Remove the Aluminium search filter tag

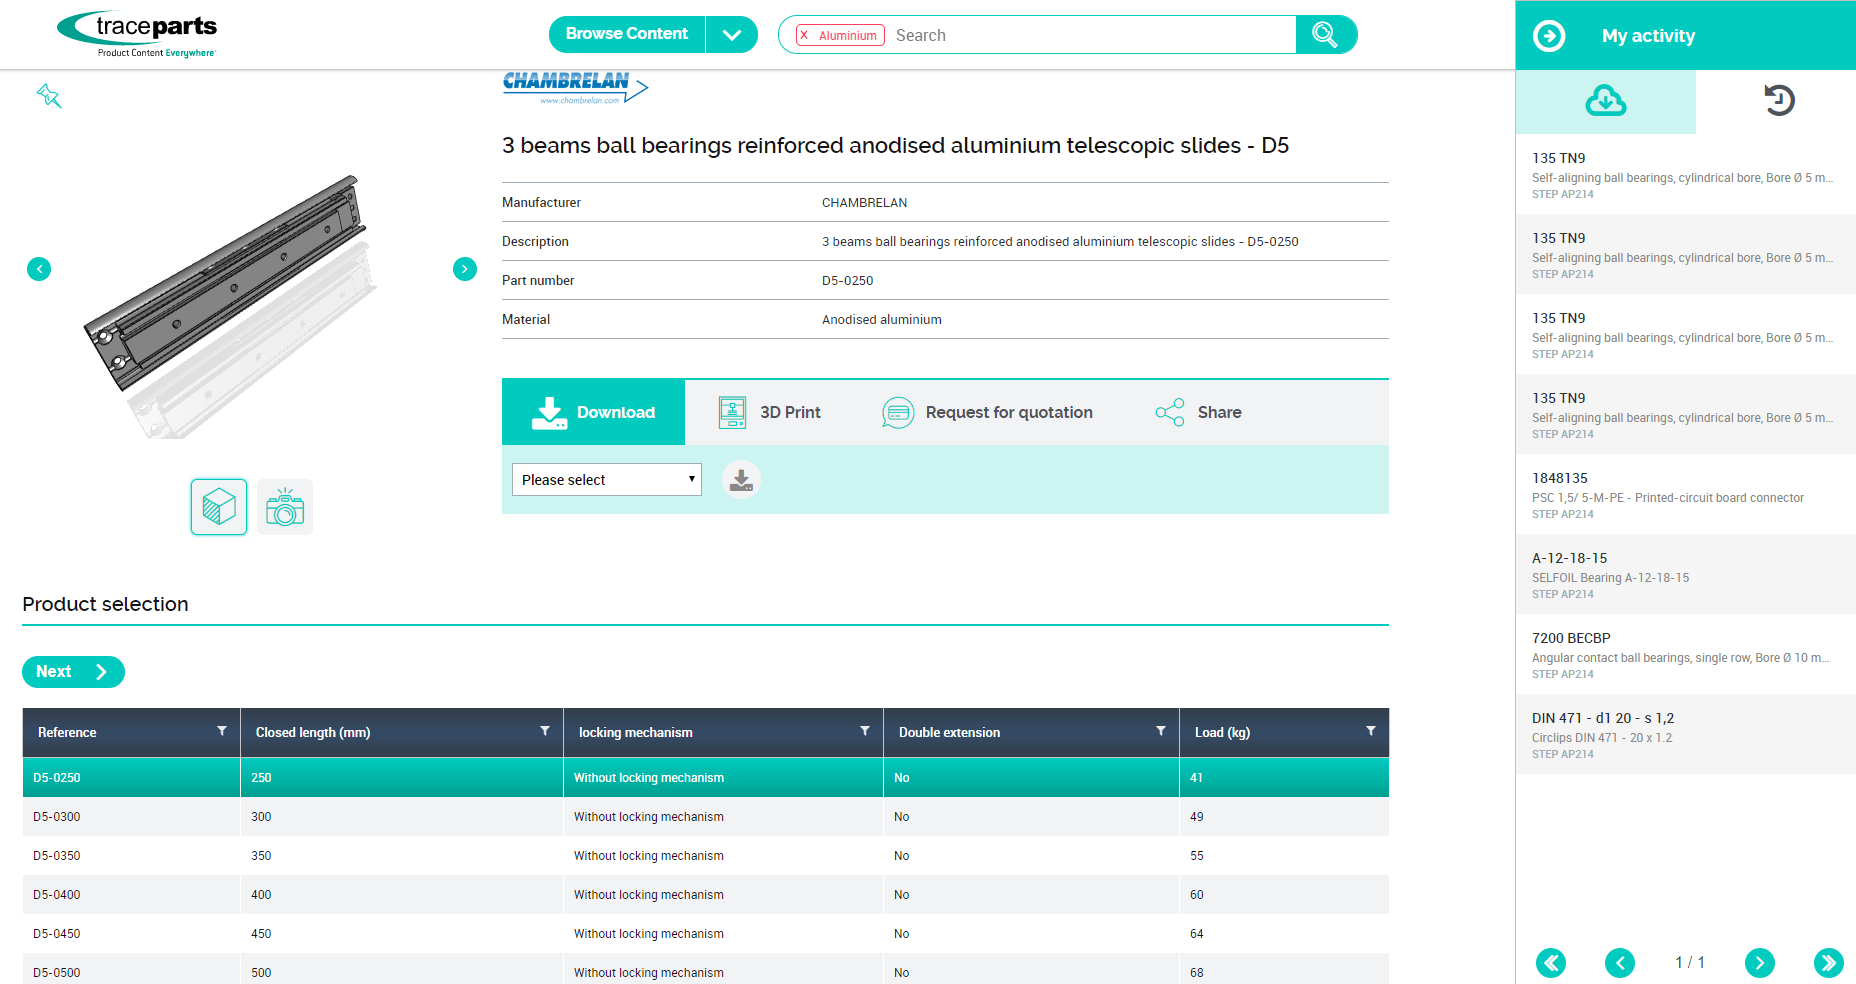[804, 35]
